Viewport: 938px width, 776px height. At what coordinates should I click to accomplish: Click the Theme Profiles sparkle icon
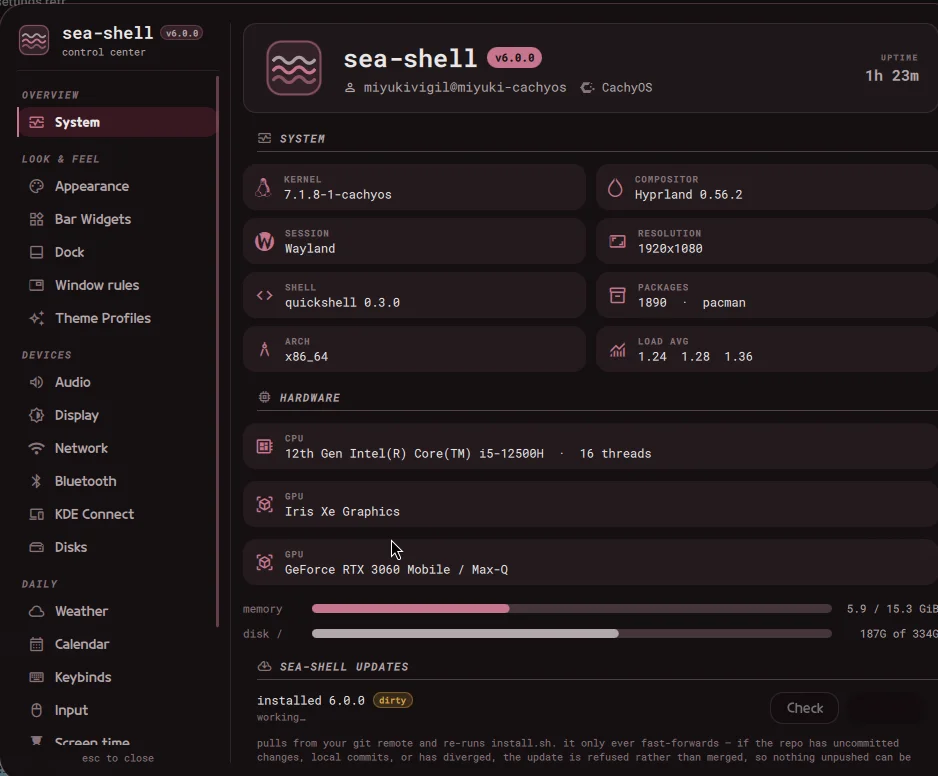click(x=36, y=318)
